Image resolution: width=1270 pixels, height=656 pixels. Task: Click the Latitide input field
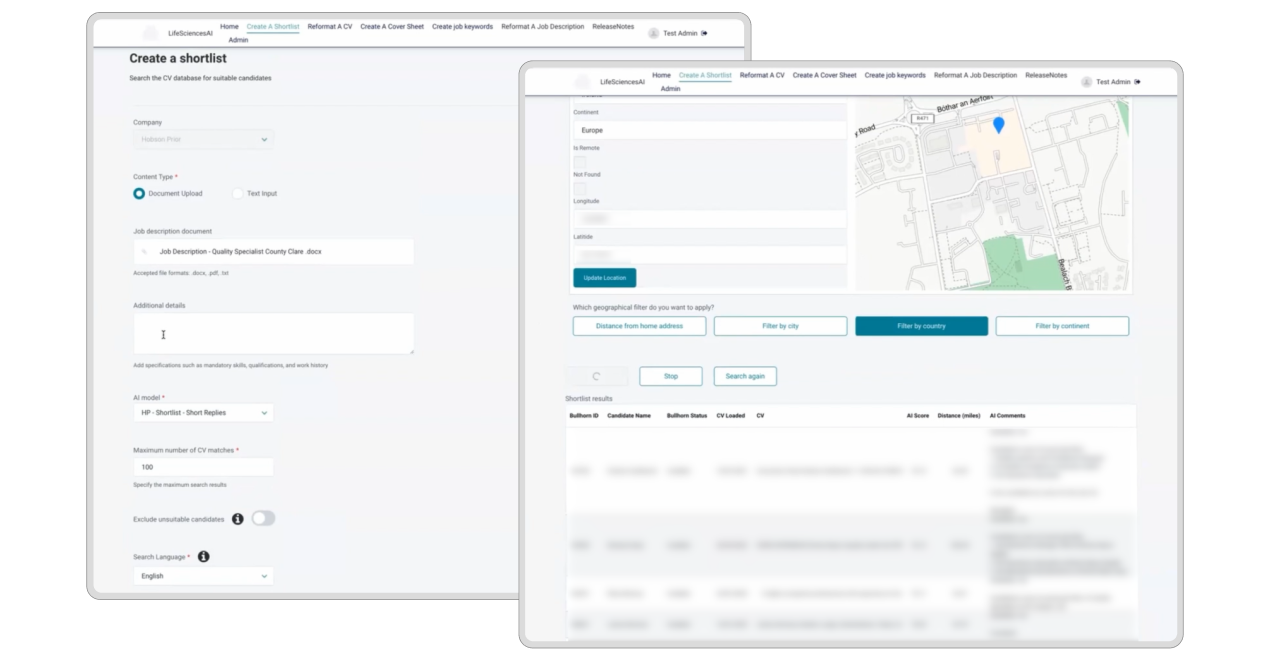pyautogui.click(x=710, y=254)
